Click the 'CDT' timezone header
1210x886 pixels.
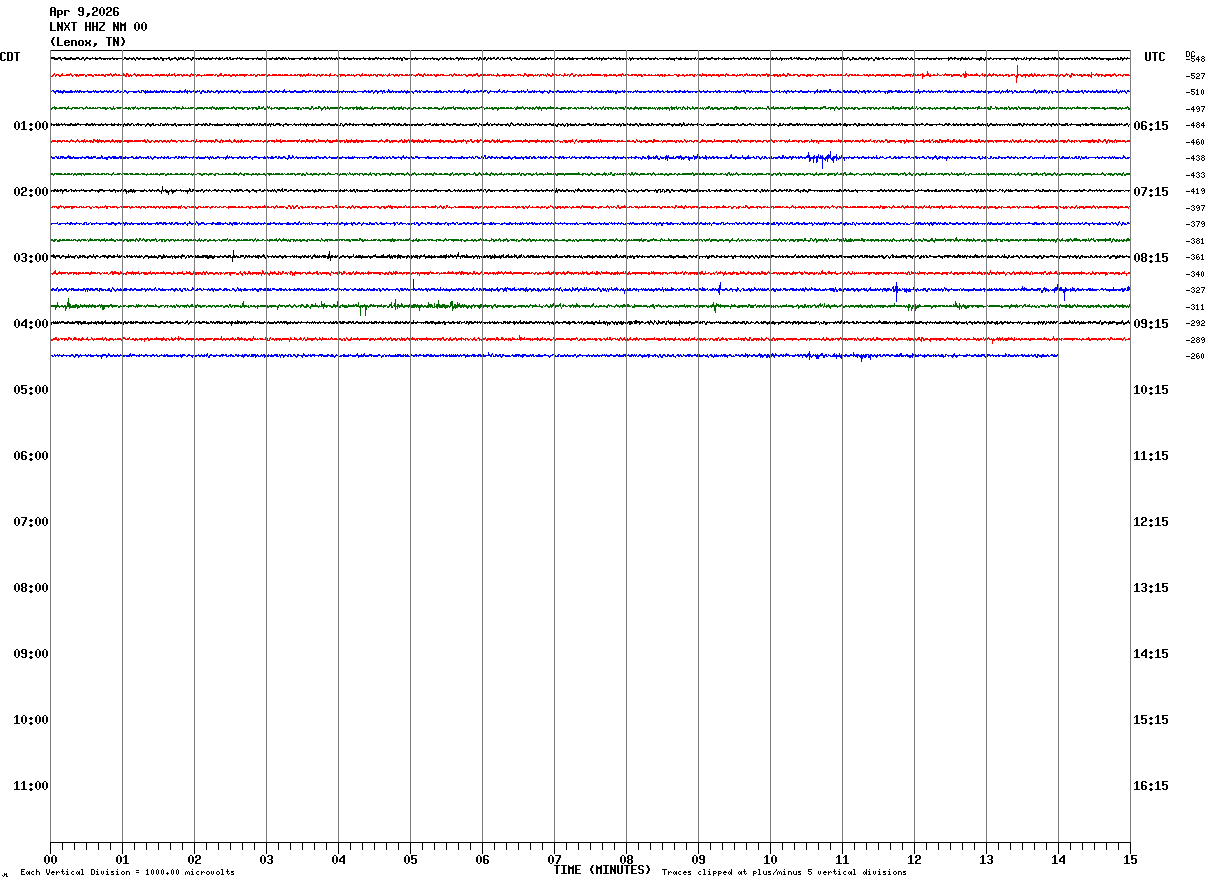10,57
